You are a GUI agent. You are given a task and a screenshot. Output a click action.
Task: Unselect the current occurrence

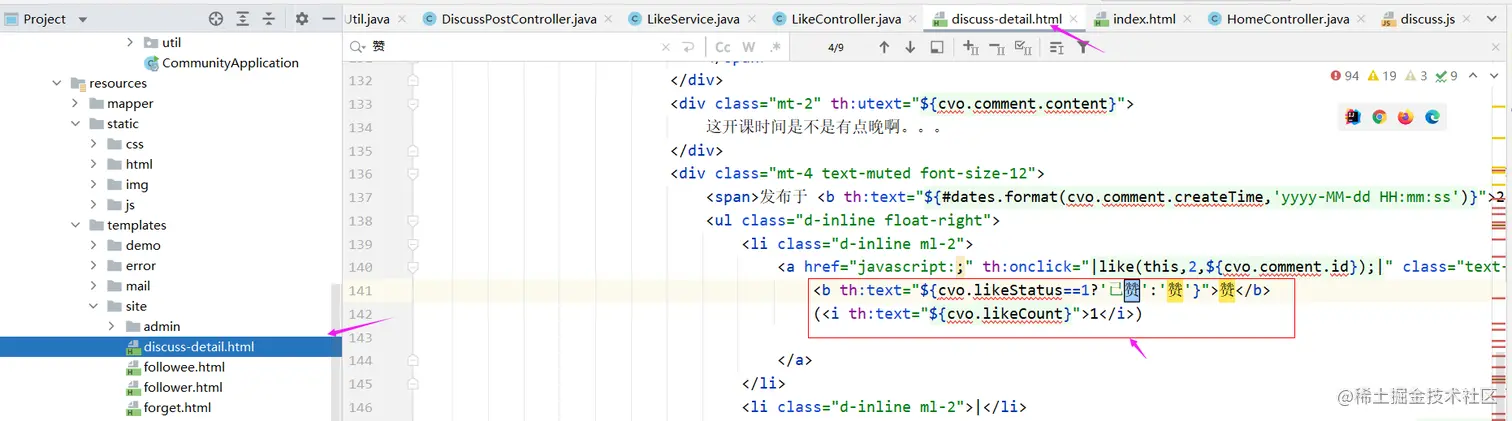pos(997,47)
